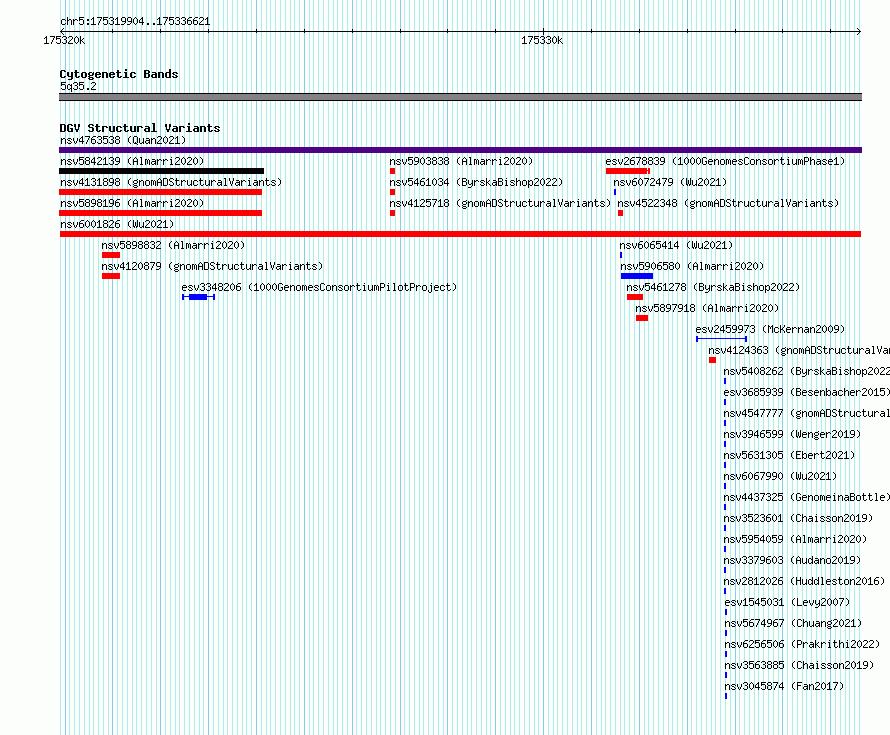The width and height of the screenshot is (890, 735).
Task: Click the DGV Structural Variants track title
Action: (x=140, y=128)
